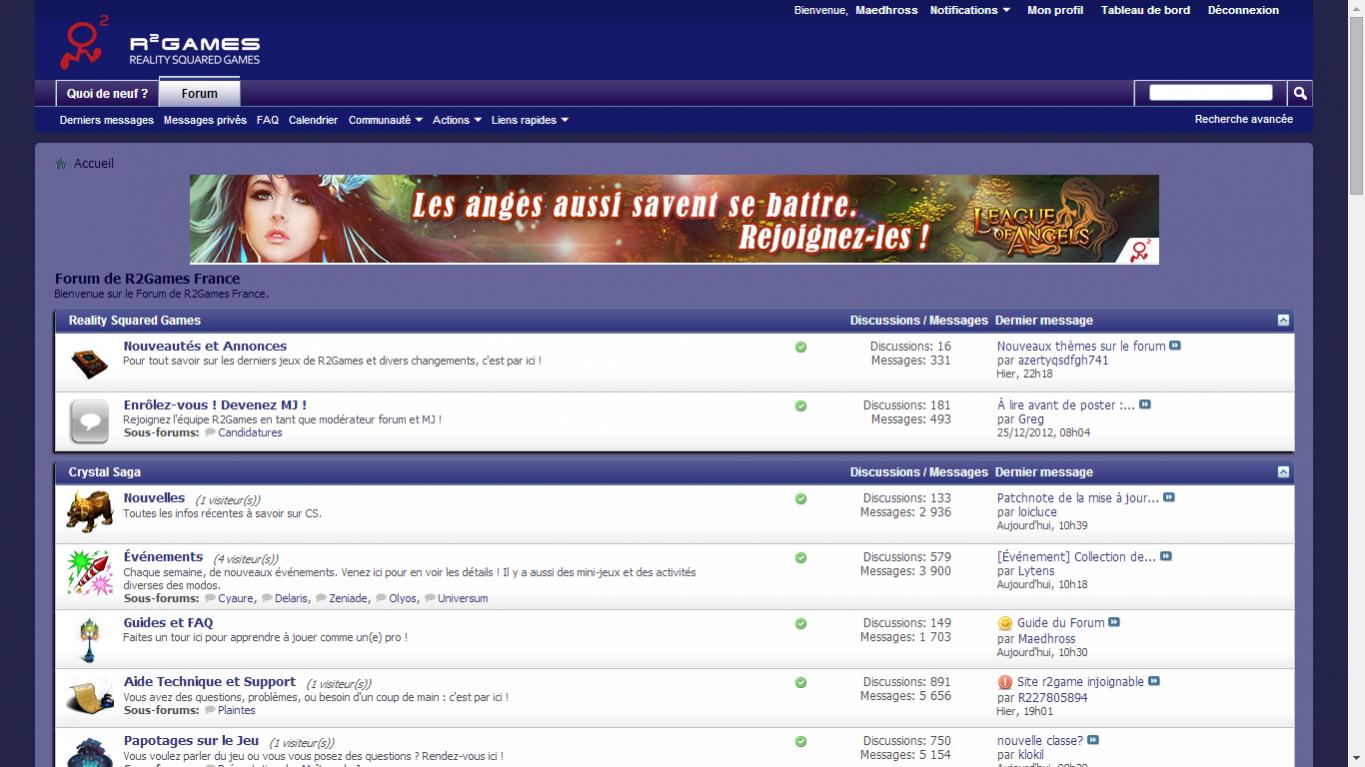Open the Notifications dropdown

(x=969, y=10)
